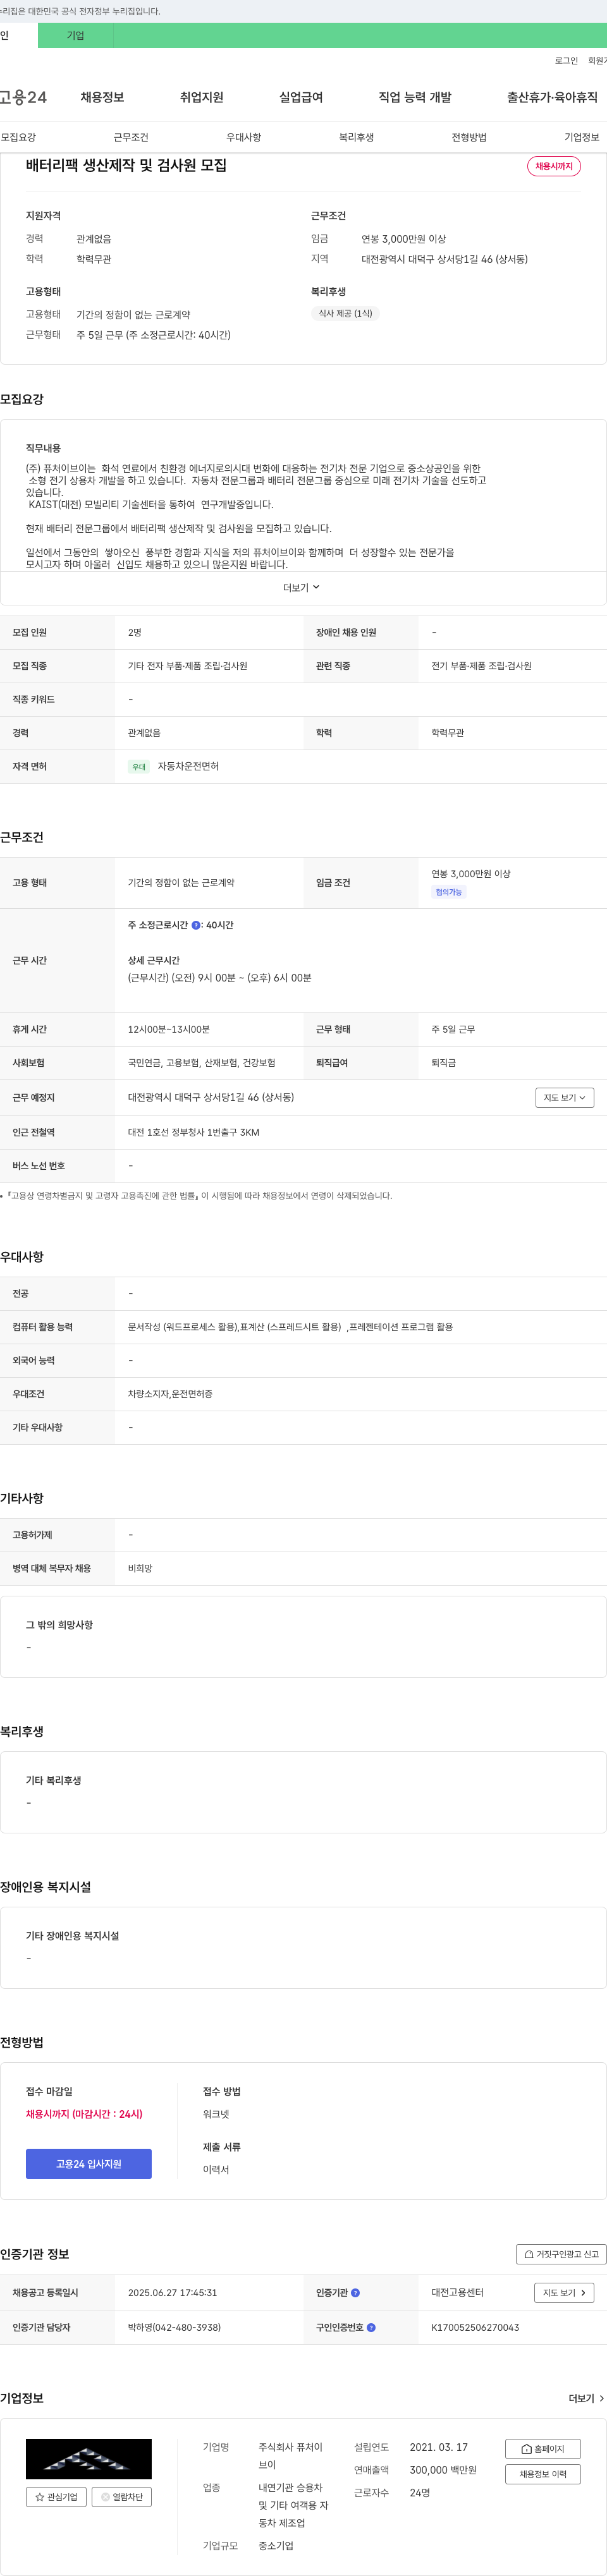Open 지도 보기 for 대전고용센터

(x=565, y=2292)
